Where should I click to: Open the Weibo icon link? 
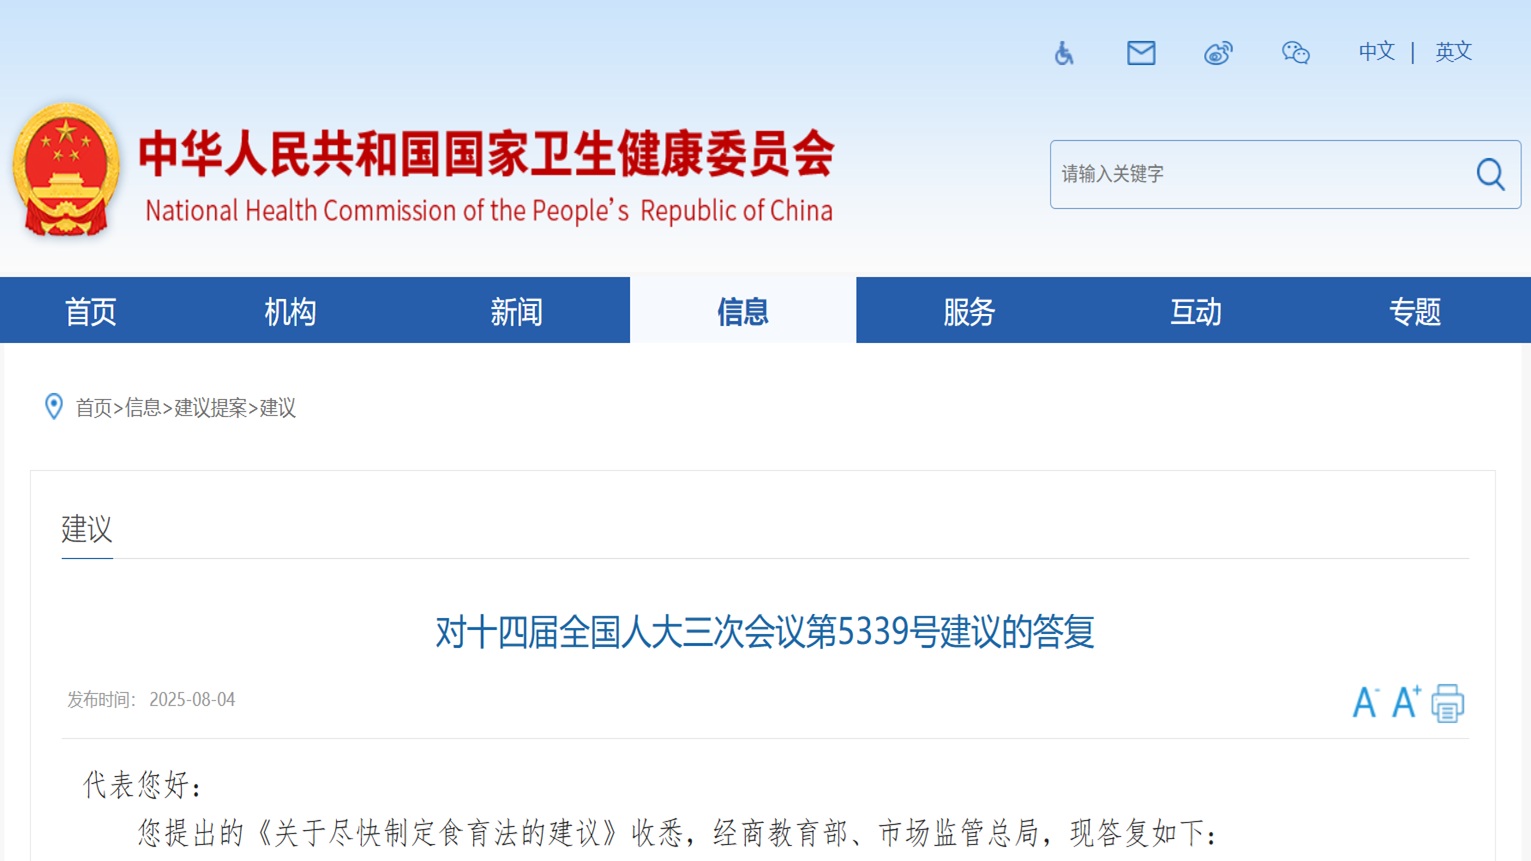pos(1218,53)
